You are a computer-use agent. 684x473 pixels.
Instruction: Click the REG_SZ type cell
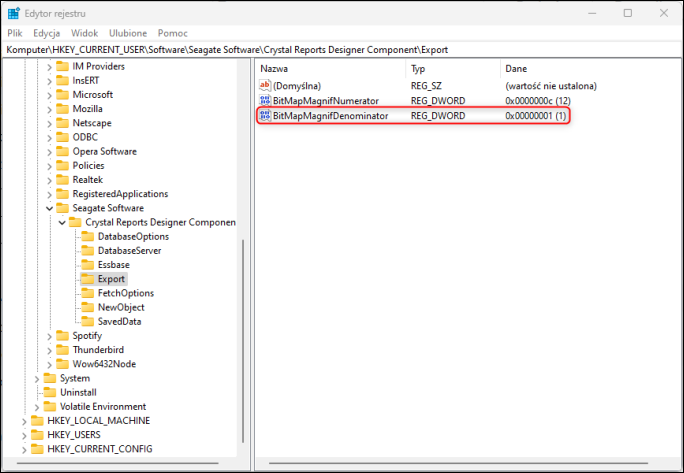tap(426, 86)
